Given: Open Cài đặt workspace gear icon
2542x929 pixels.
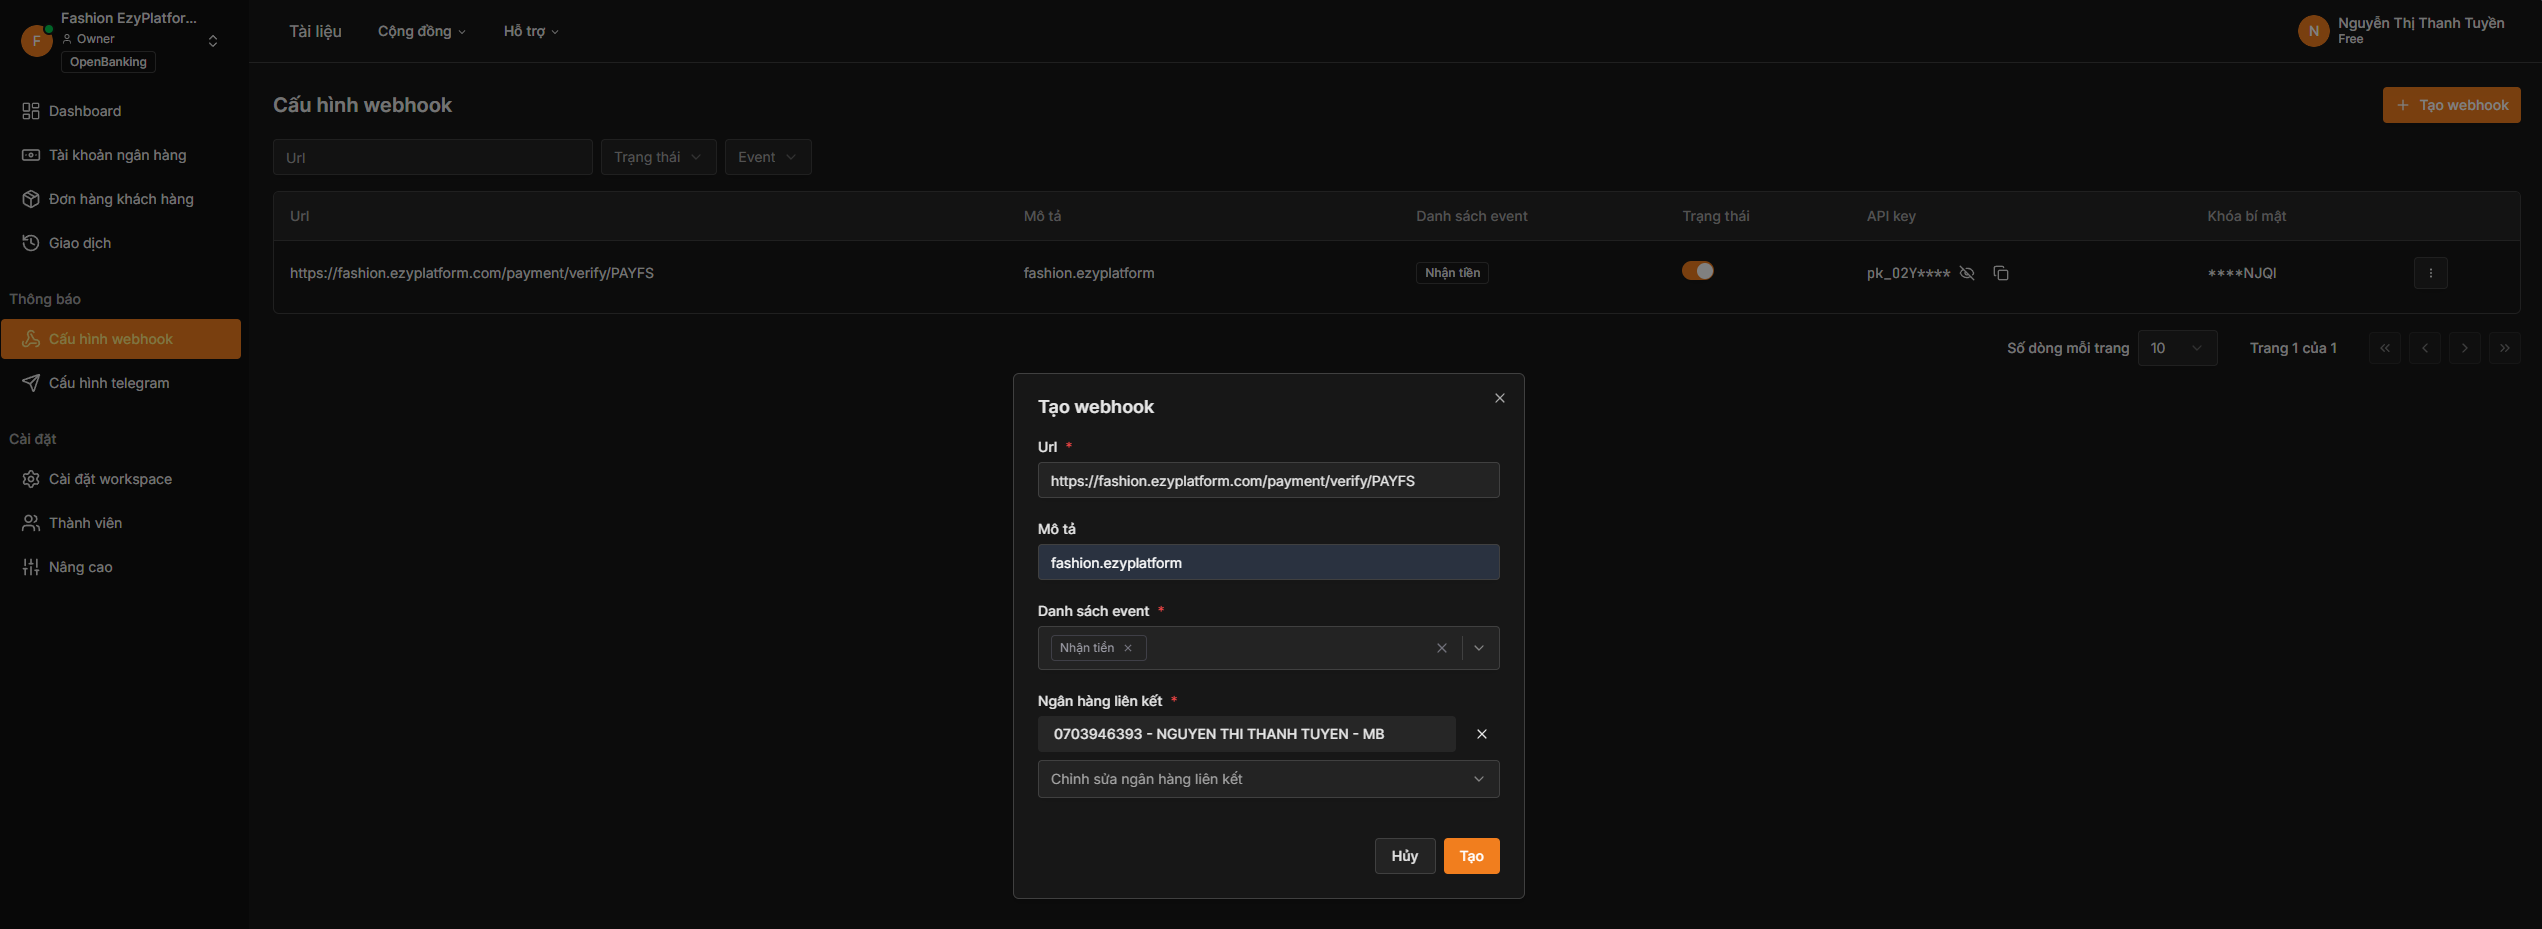Looking at the screenshot, I should tap(31, 479).
